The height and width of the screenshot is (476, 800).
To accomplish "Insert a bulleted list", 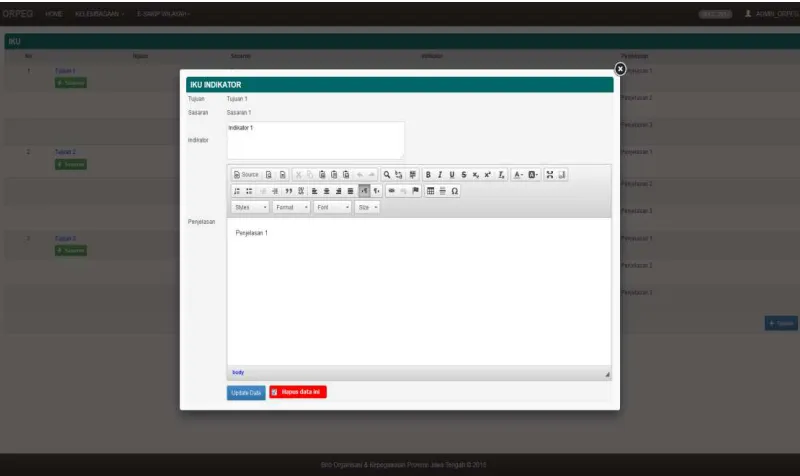I will click(x=249, y=191).
